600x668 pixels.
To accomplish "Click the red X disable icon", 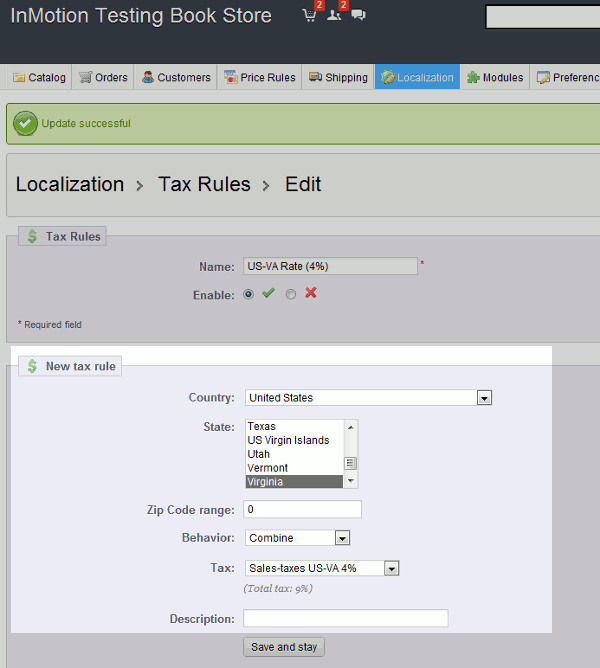I will (x=311, y=293).
